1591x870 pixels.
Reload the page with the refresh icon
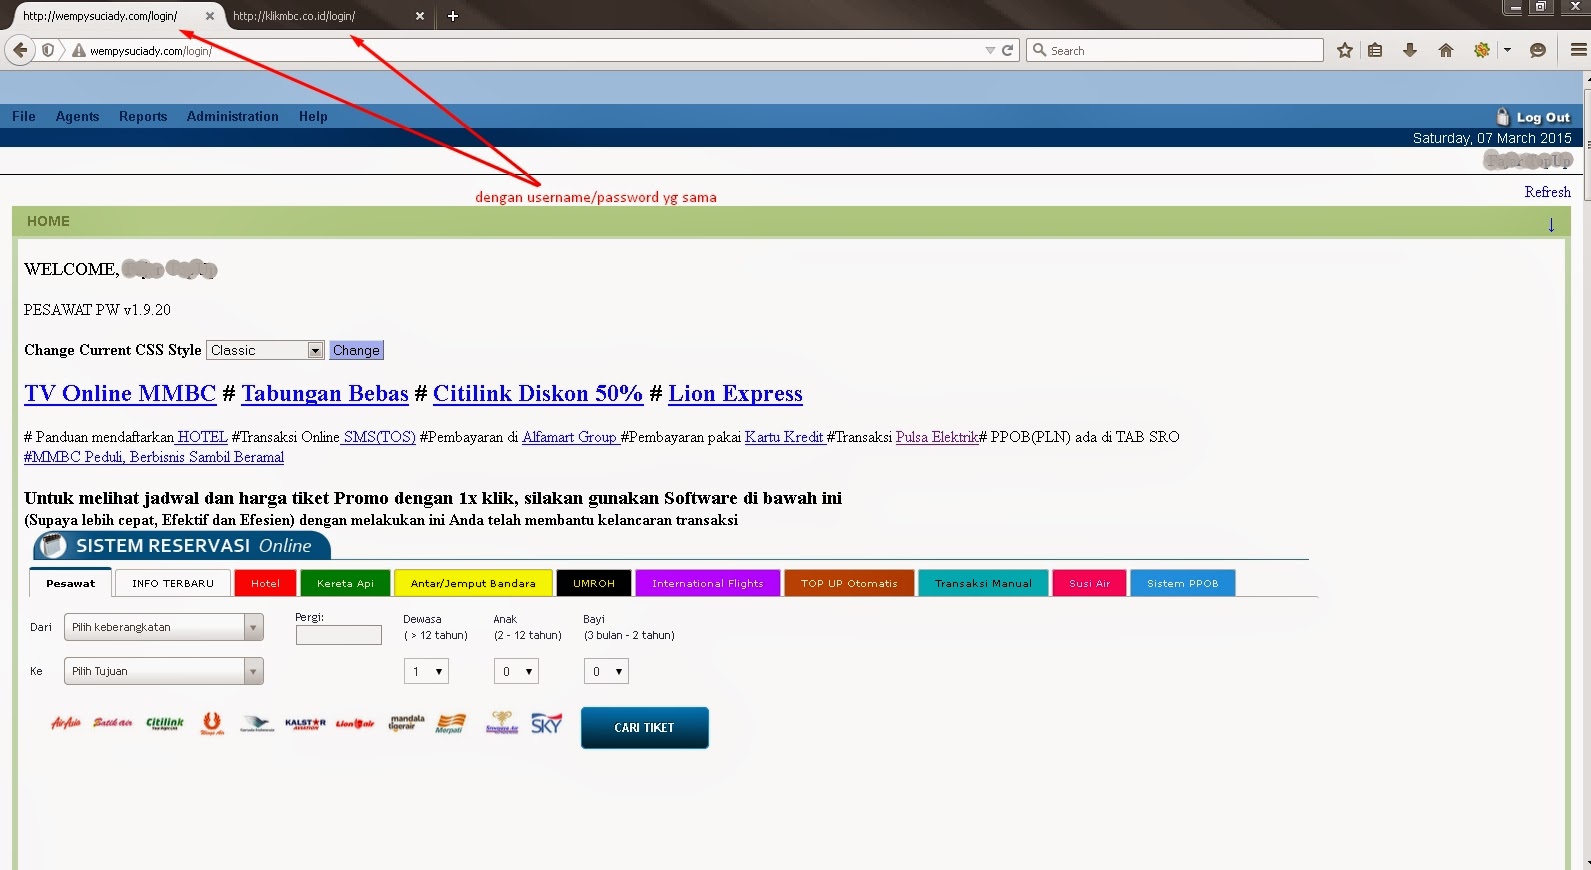point(1008,50)
